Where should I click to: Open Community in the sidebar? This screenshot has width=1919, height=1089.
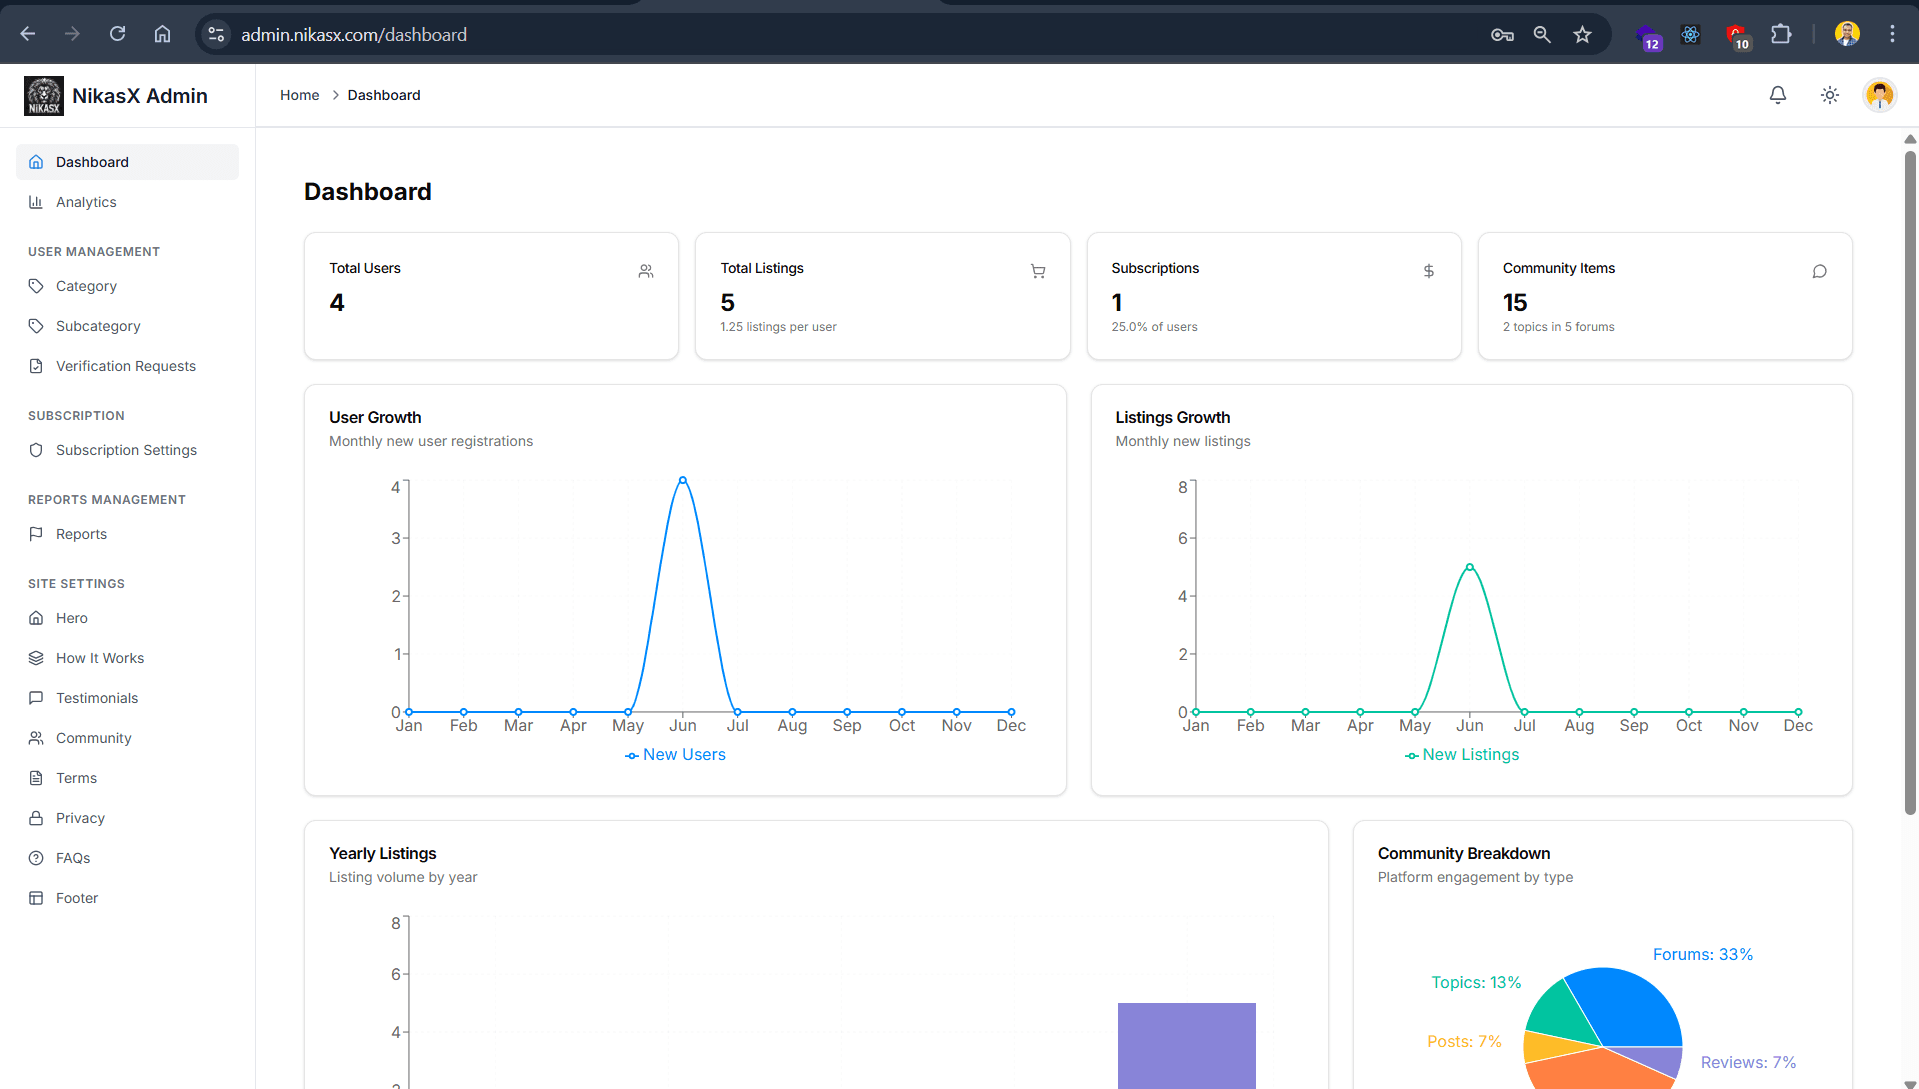127,738
